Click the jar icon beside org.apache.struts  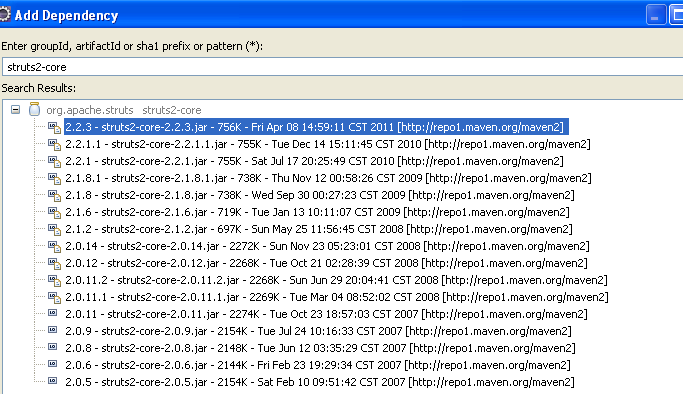(x=34, y=109)
